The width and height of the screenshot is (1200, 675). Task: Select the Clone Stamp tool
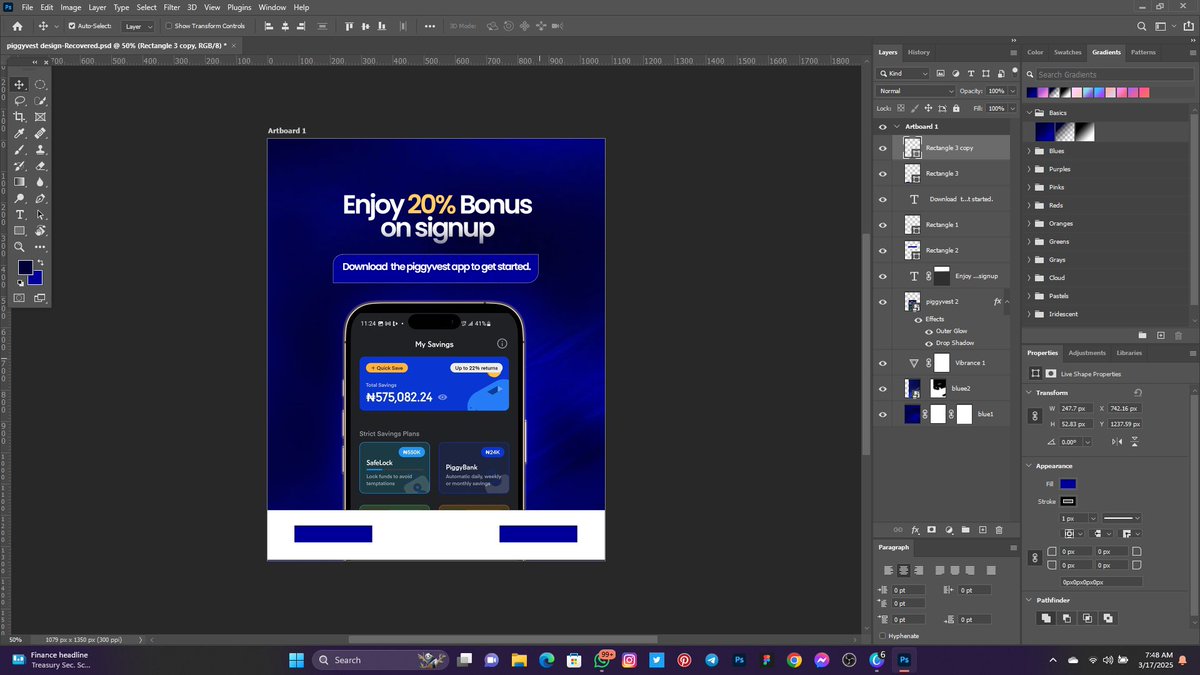[40, 150]
